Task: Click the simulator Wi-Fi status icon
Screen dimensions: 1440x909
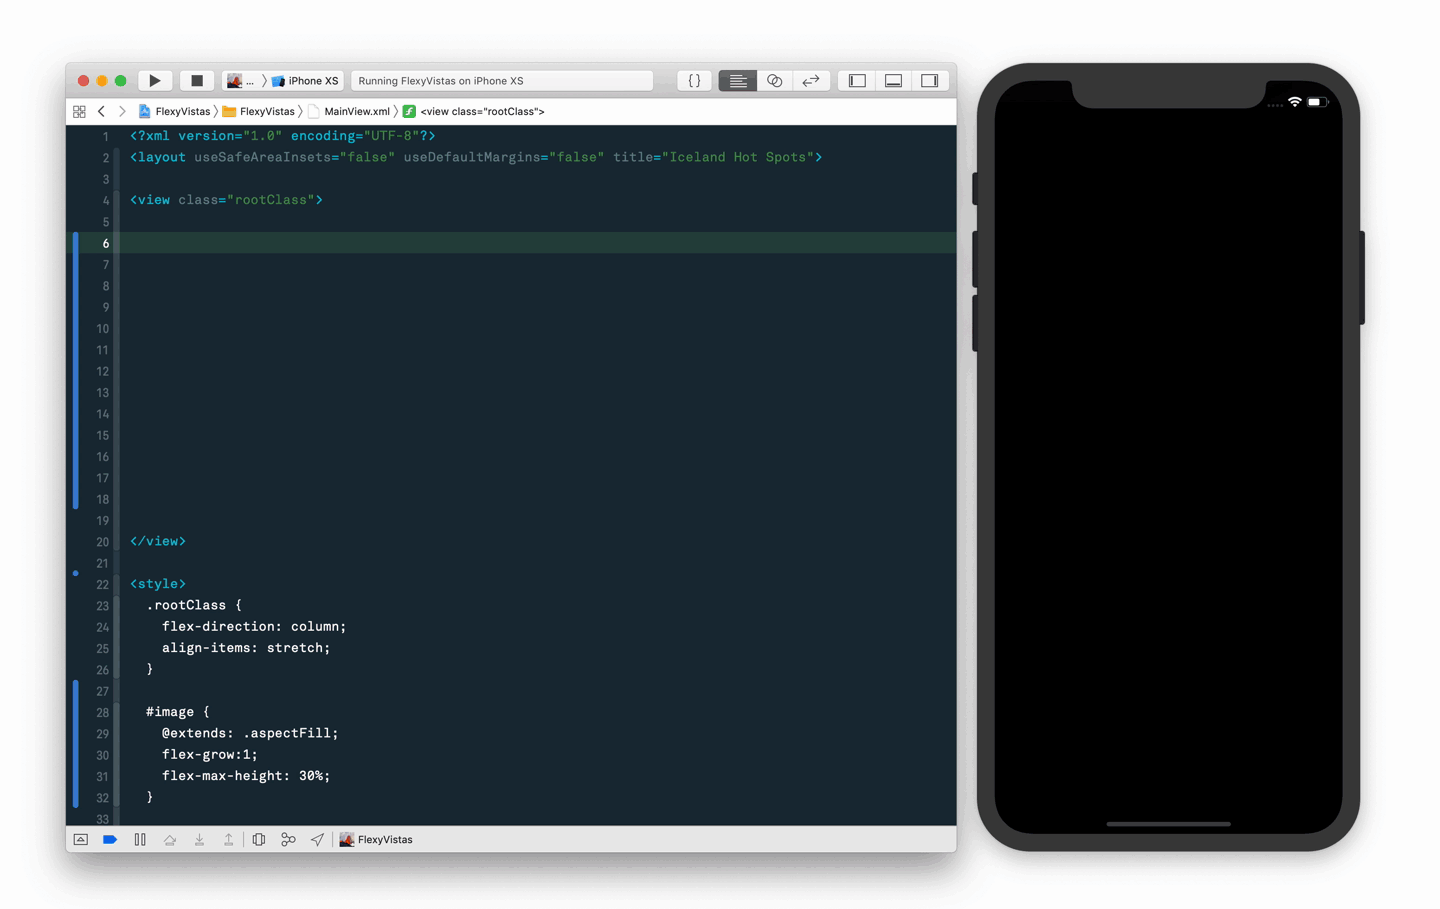Action: pyautogui.click(x=1295, y=102)
